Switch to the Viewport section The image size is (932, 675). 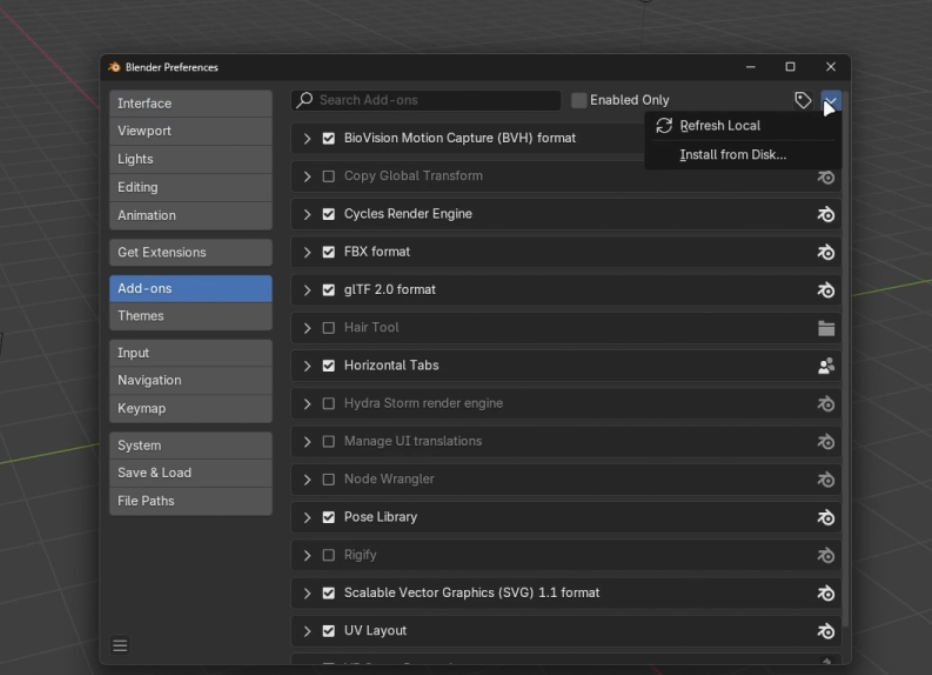[x=191, y=131]
